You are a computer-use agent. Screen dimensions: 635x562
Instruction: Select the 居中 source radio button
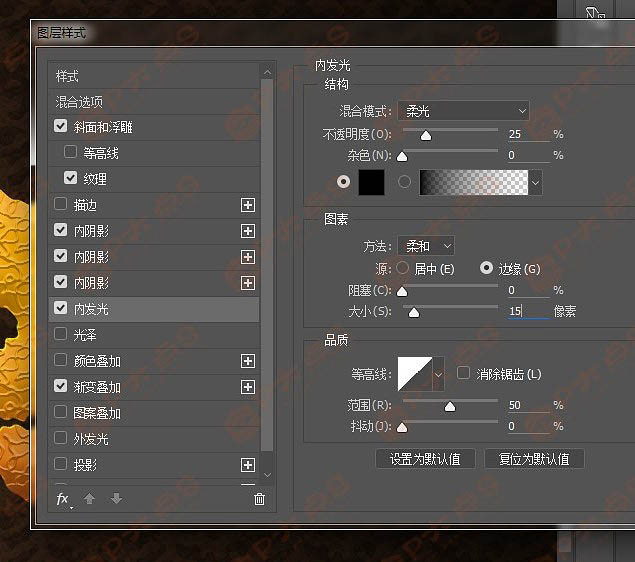tap(403, 268)
